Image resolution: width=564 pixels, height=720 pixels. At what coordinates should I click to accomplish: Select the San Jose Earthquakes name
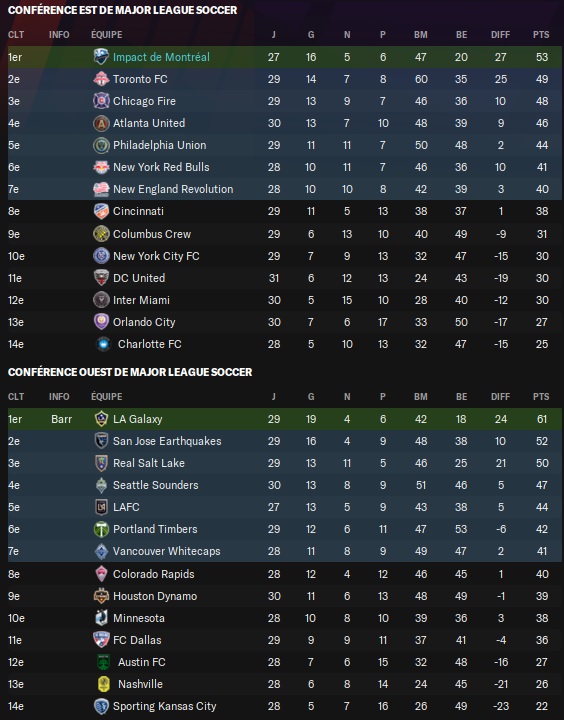click(x=167, y=441)
